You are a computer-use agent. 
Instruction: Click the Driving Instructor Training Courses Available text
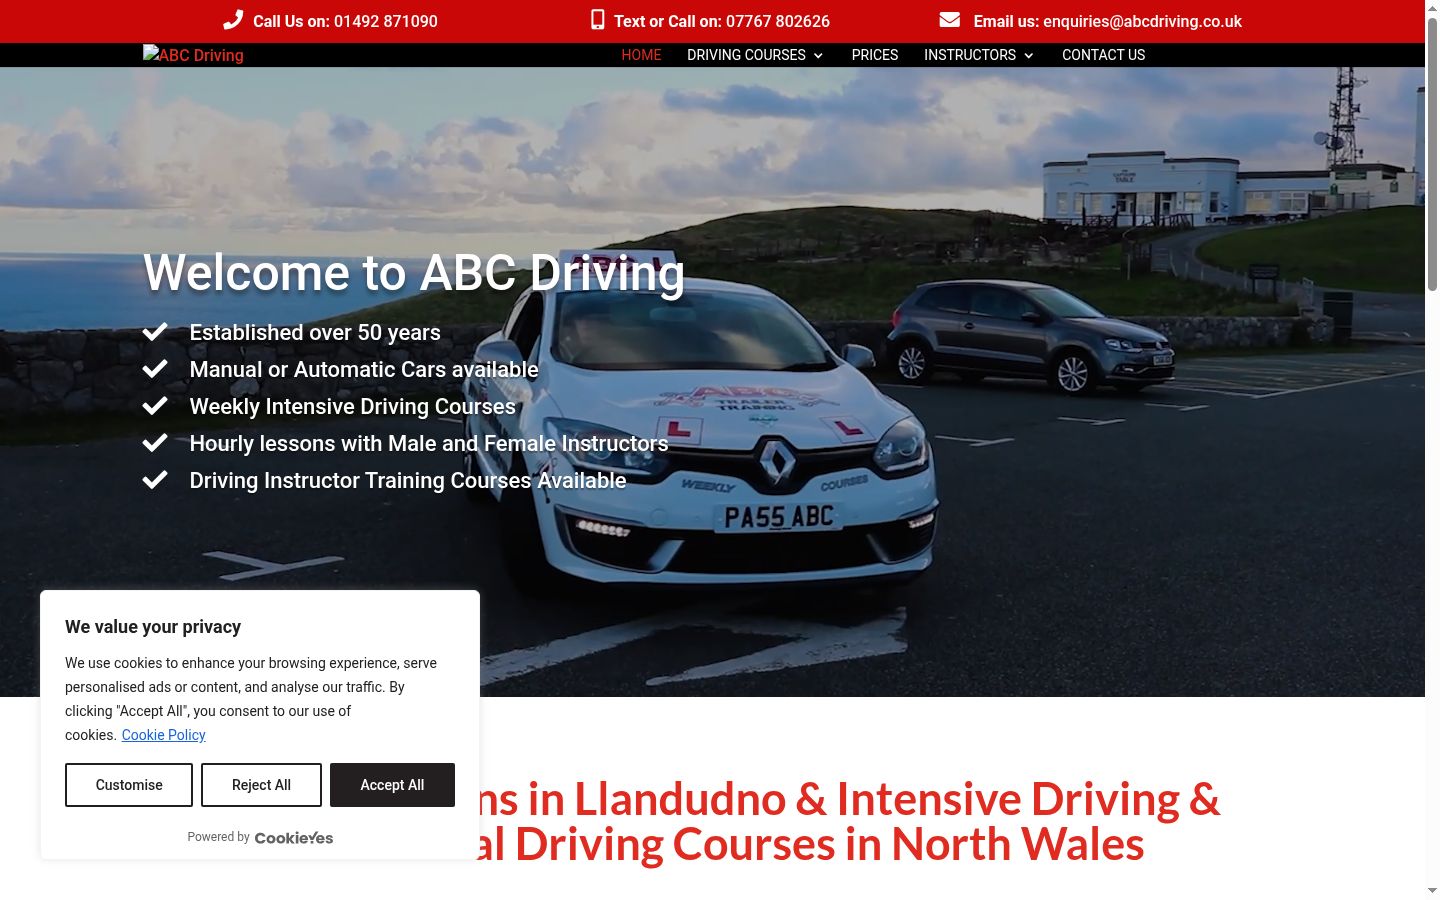(408, 480)
